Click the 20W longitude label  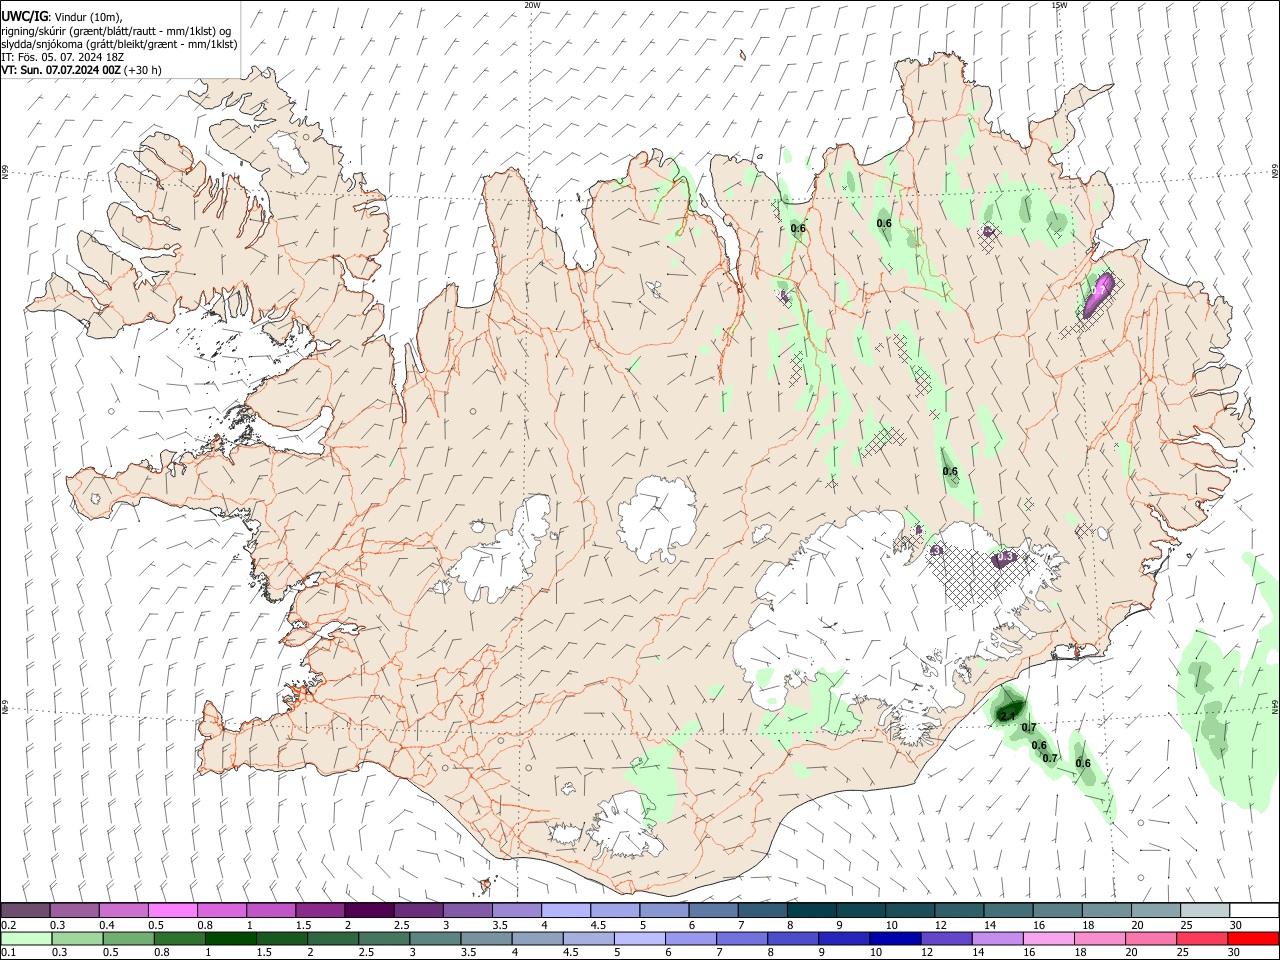[x=532, y=5]
